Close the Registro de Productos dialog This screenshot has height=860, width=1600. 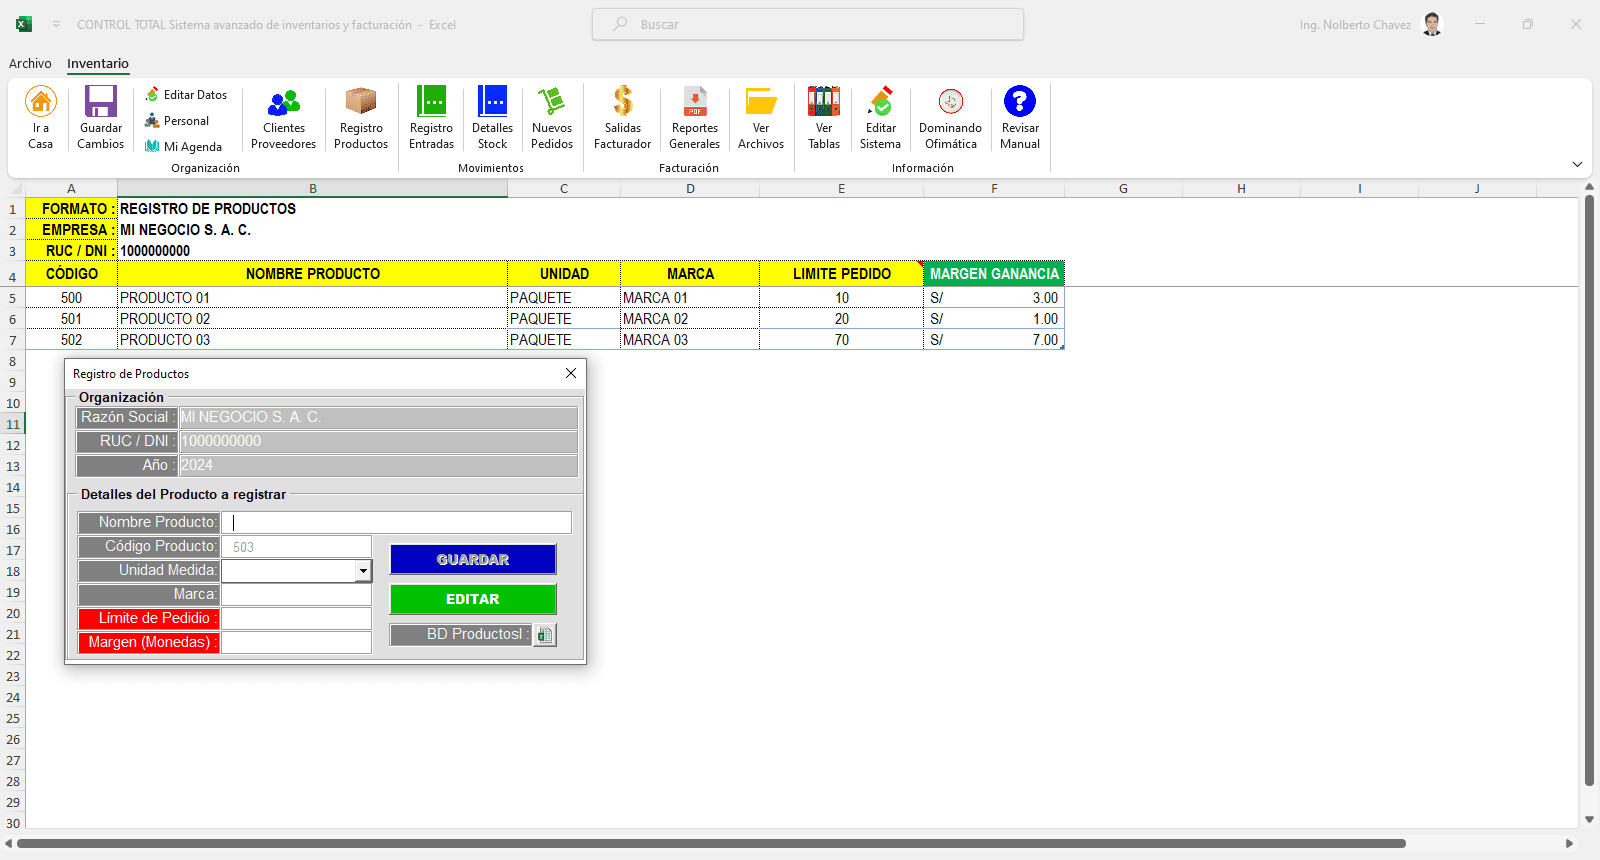click(571, 373)
